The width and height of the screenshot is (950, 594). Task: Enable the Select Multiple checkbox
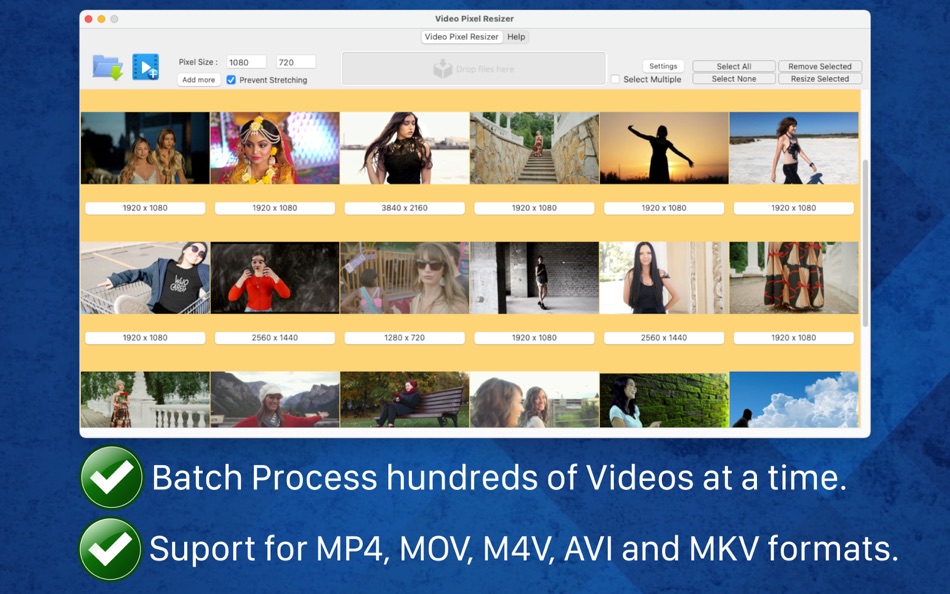coord(615,79)
